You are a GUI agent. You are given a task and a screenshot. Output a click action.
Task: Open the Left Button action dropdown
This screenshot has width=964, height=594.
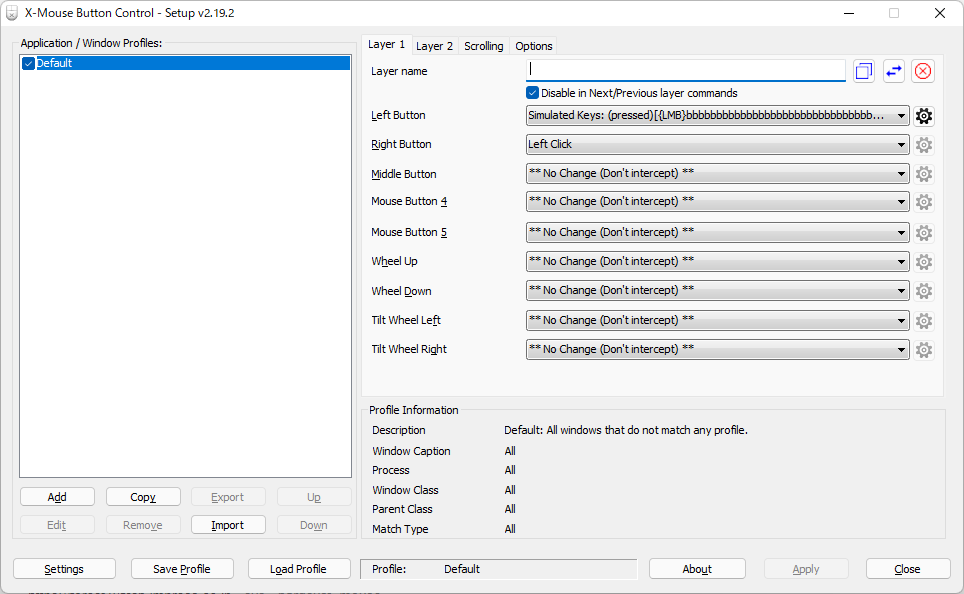pos(717,116)
